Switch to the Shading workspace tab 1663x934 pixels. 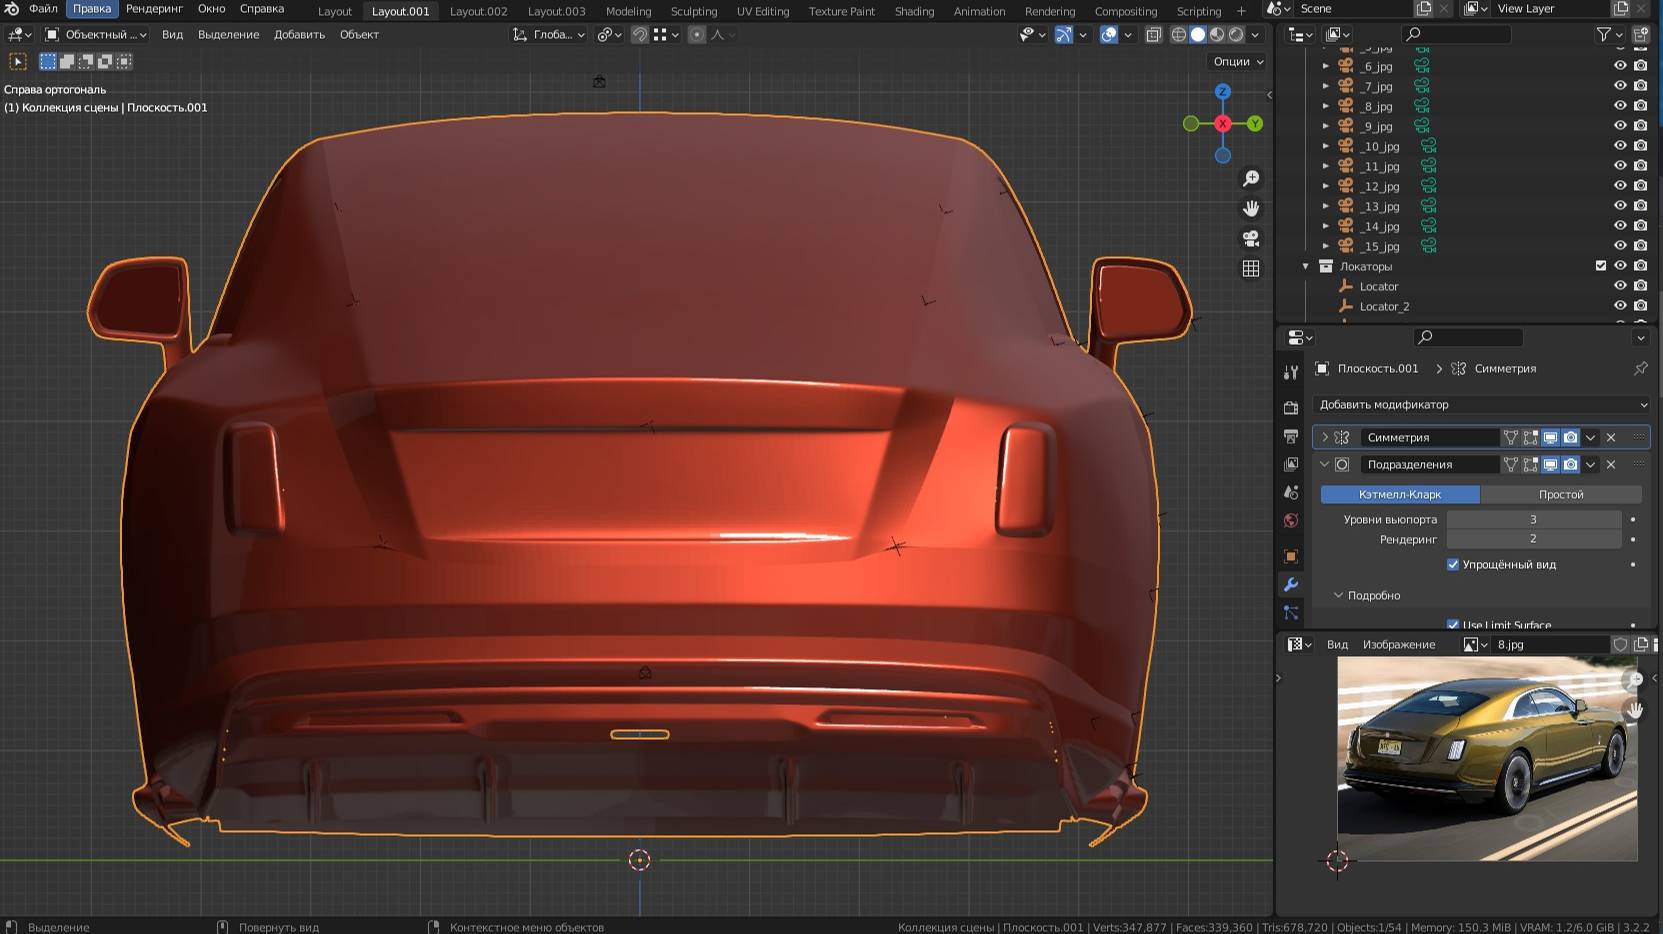click(914, 11)
